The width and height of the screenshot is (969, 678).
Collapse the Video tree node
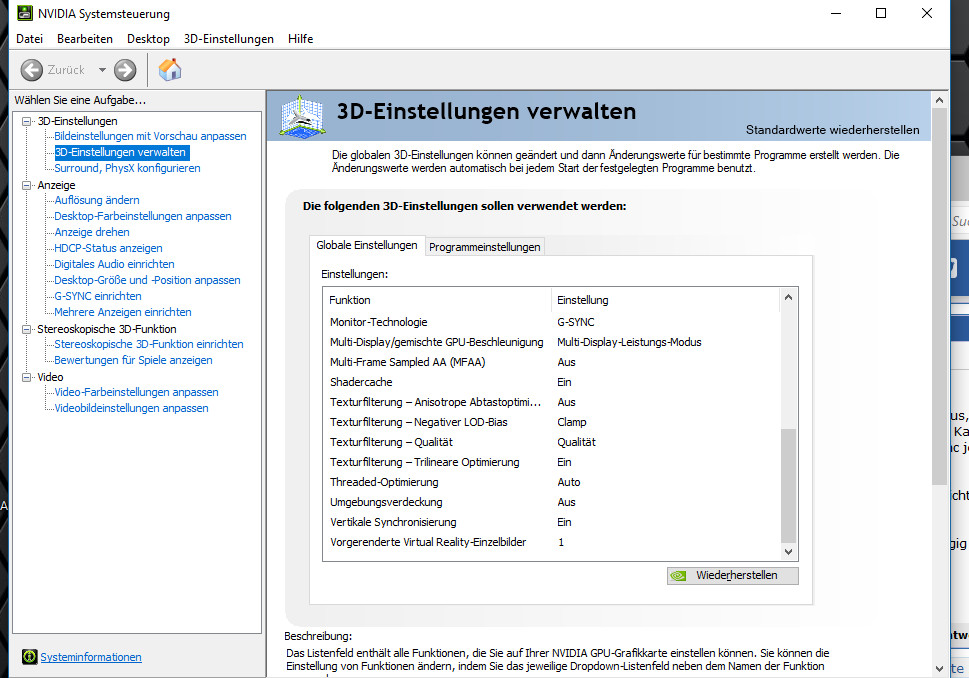[26, 377]
